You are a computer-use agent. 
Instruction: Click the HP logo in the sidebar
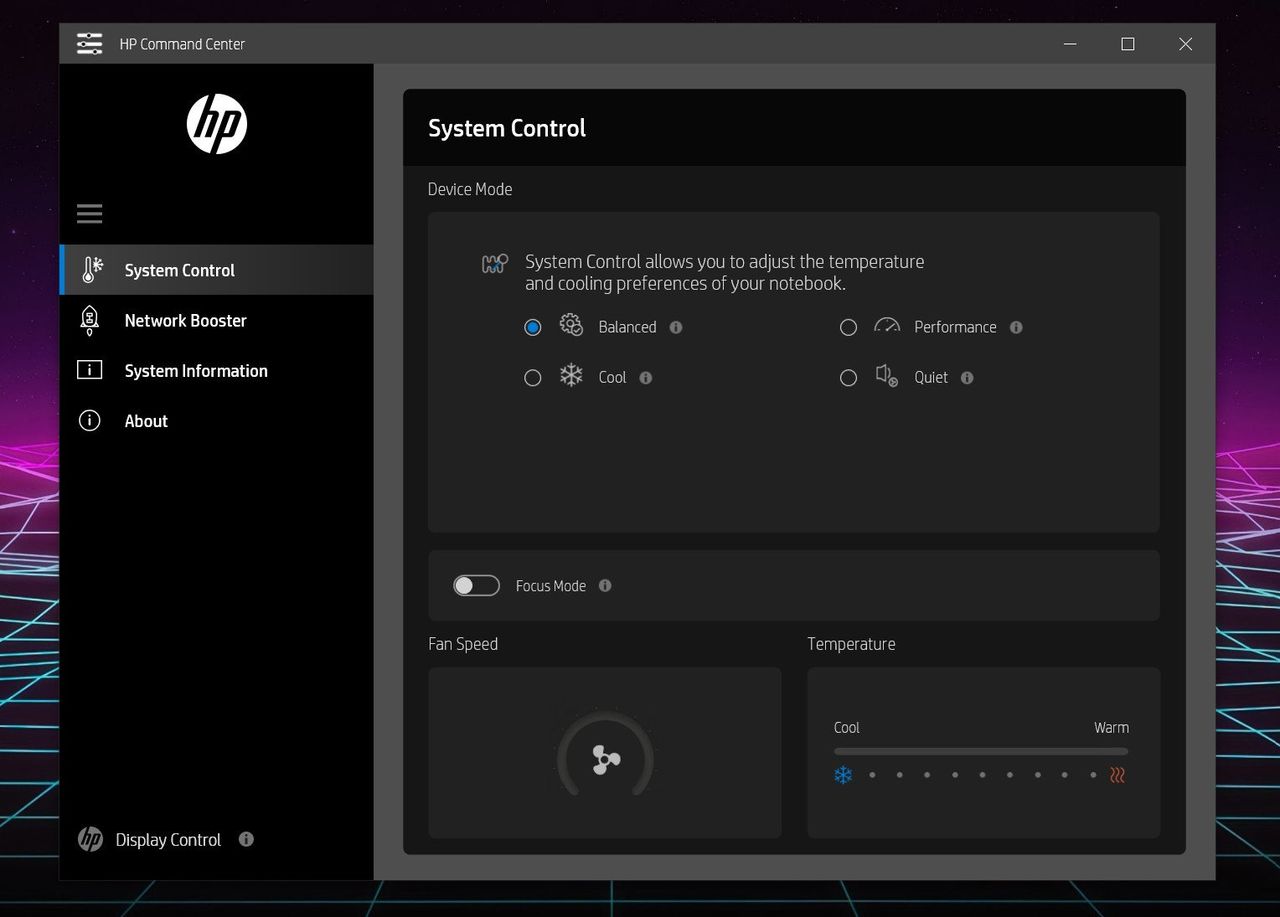point(216,124)
